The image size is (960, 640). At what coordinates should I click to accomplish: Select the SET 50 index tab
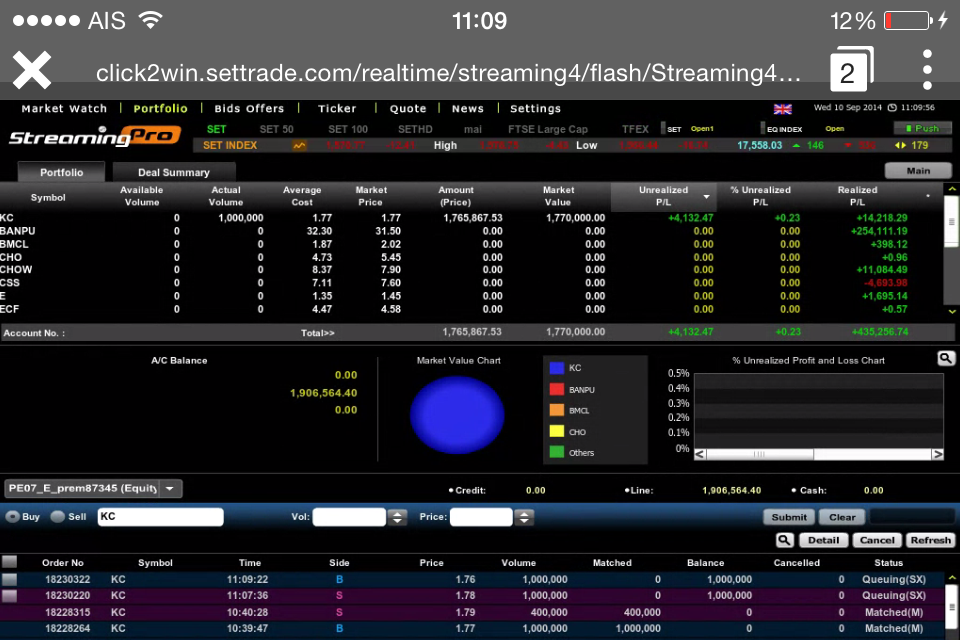coord(276,129)
